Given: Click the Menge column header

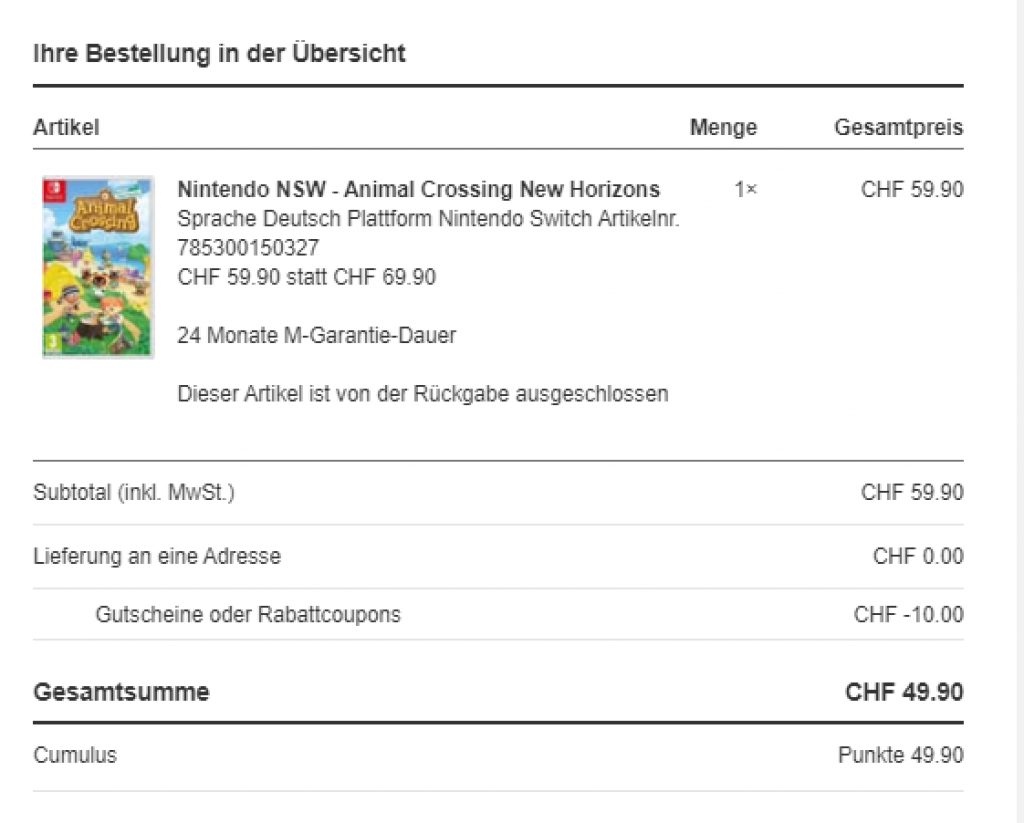Looking at the screenshot, I should click(723, 127).
